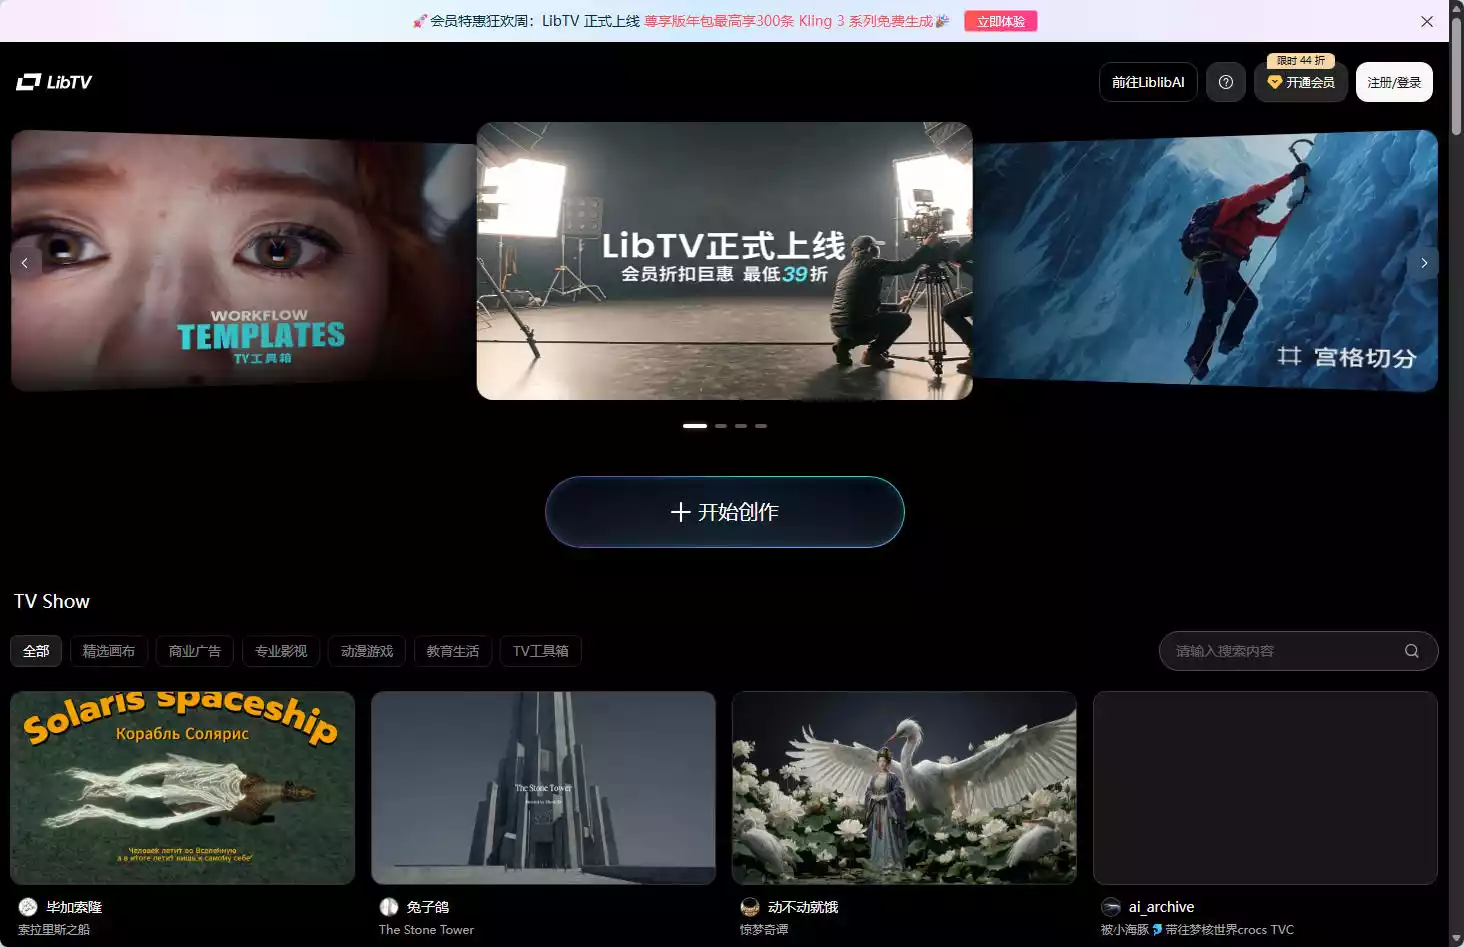Click the LibTV logo
Viewport: 1464px width, 947px height.
(54, 82)
